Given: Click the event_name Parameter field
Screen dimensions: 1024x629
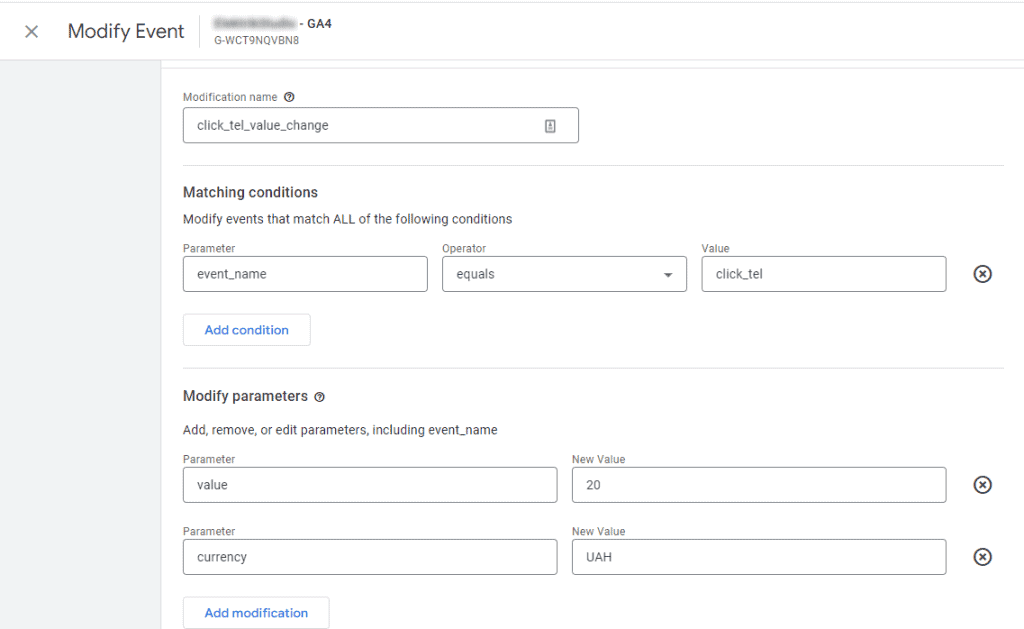Looking at the screenshot, I should (x=305, y=273).
